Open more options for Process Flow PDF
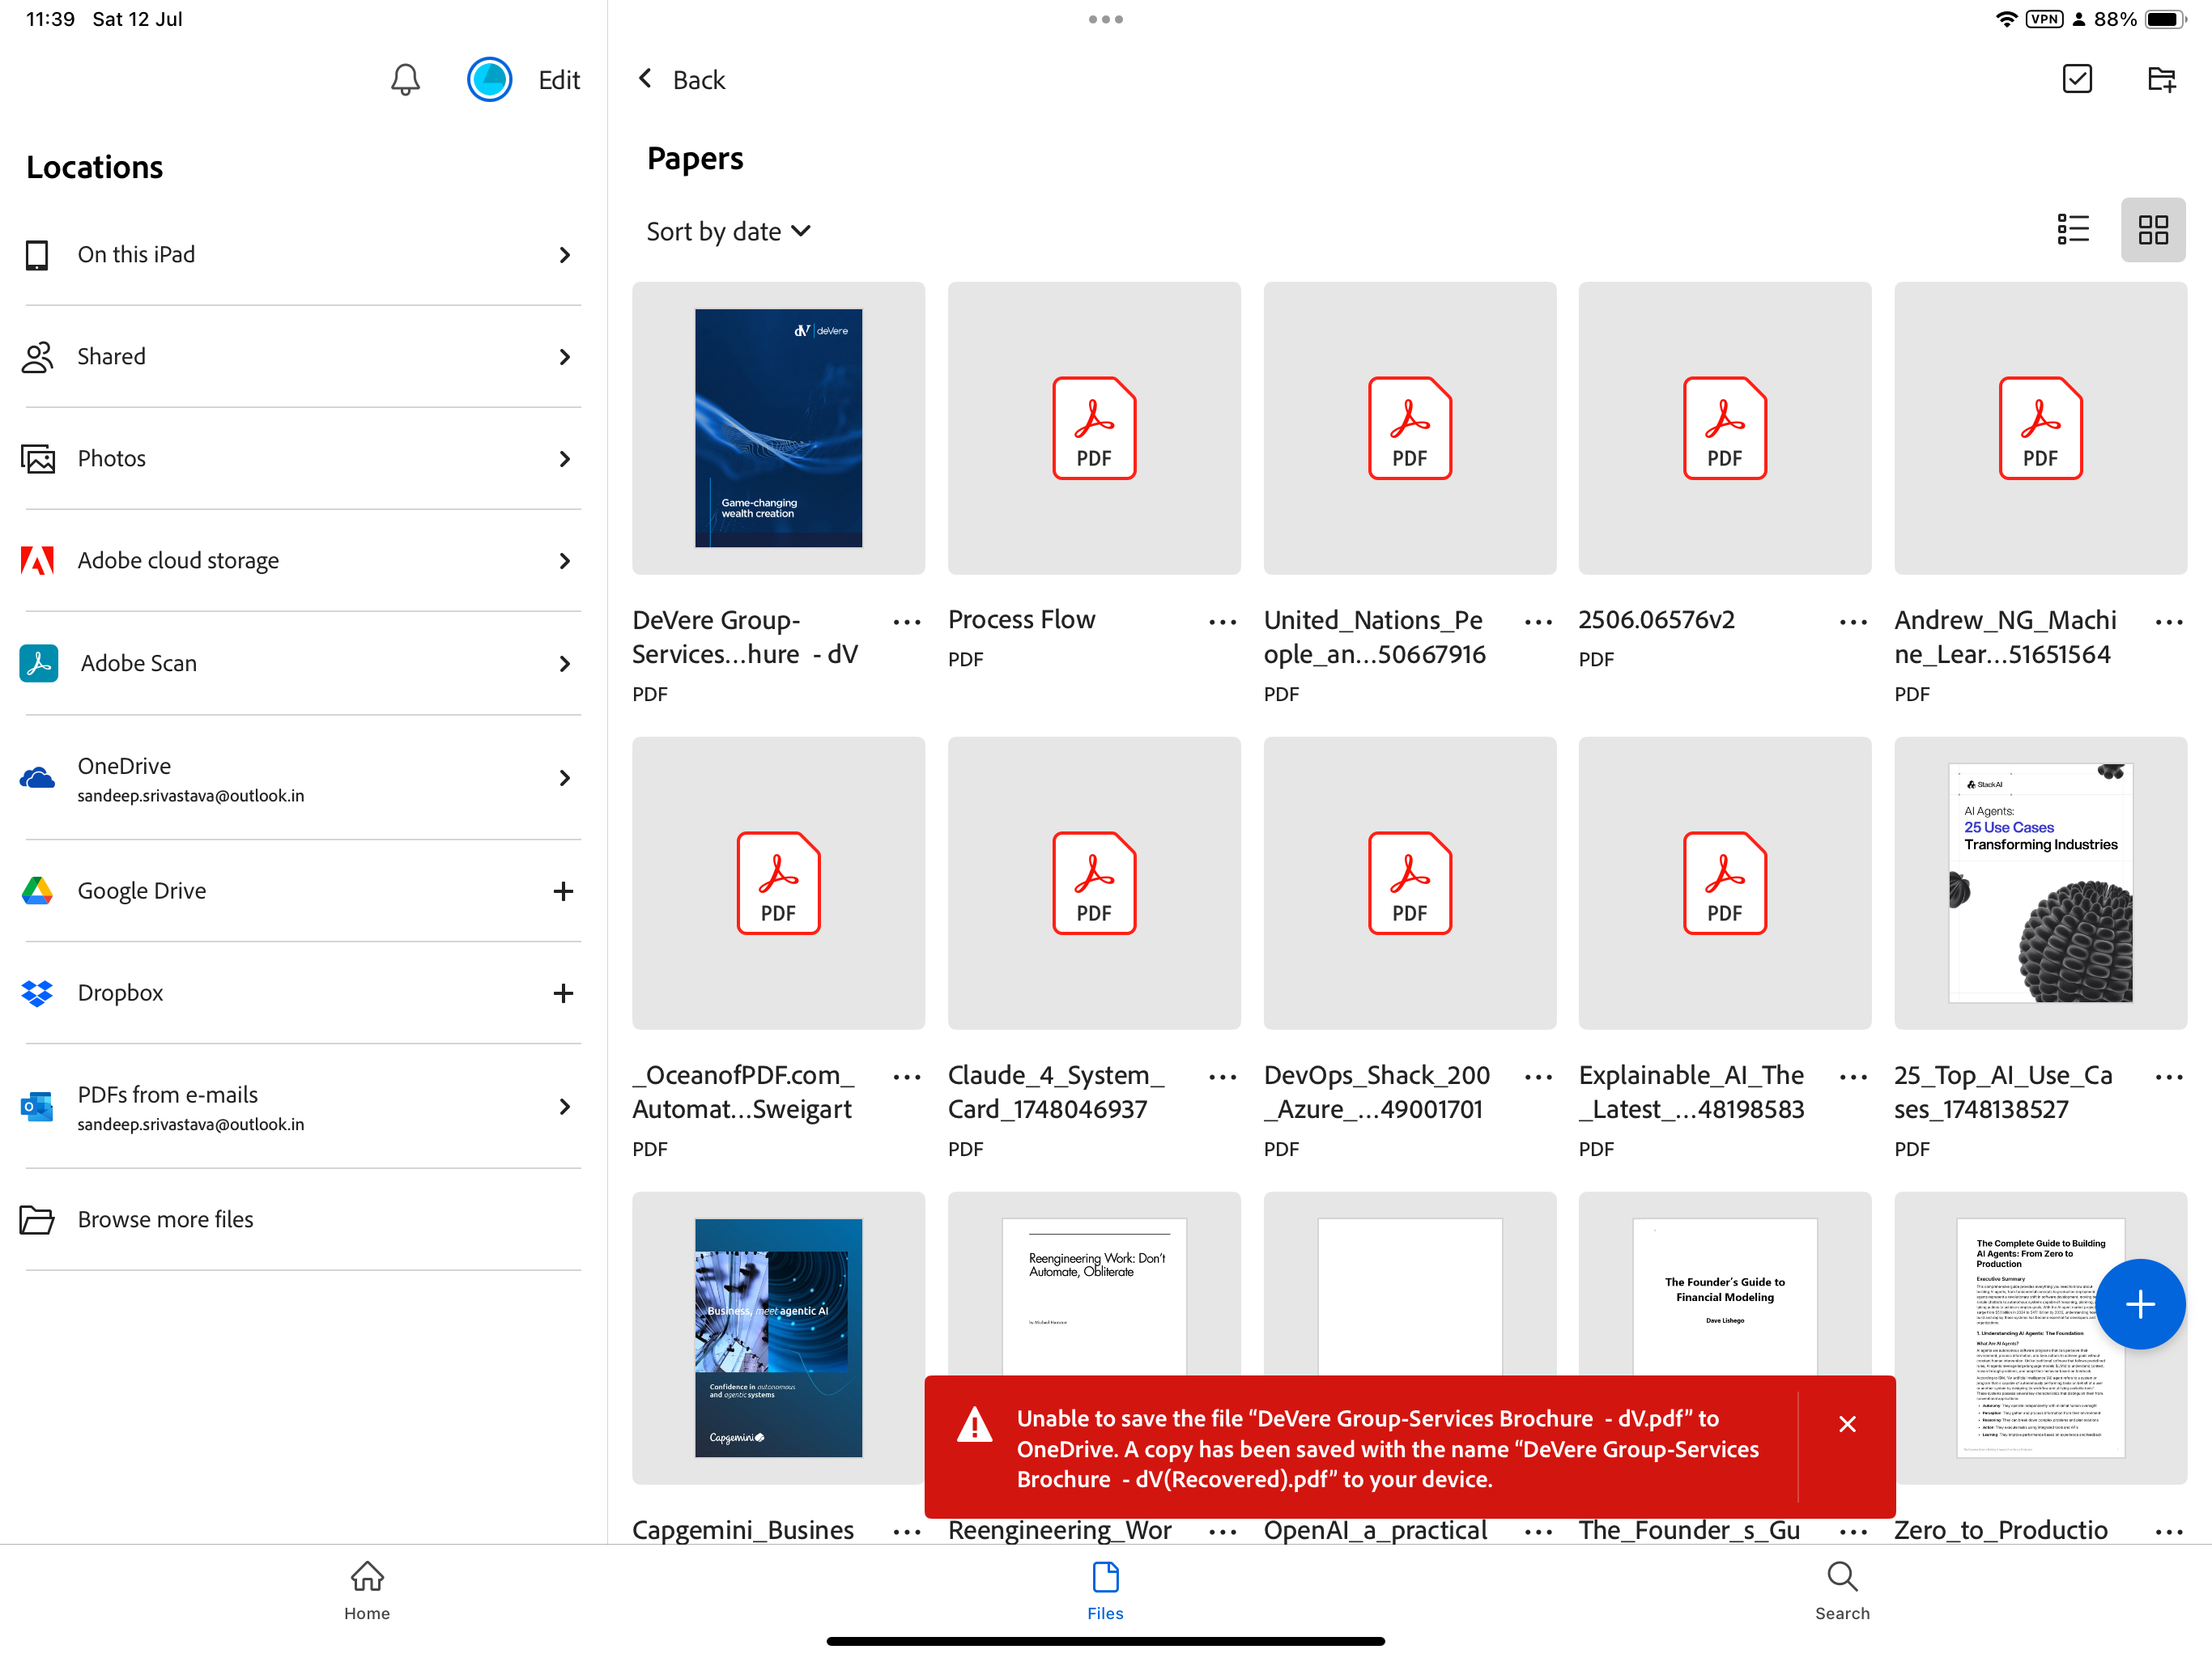 tap(1222, 621)
